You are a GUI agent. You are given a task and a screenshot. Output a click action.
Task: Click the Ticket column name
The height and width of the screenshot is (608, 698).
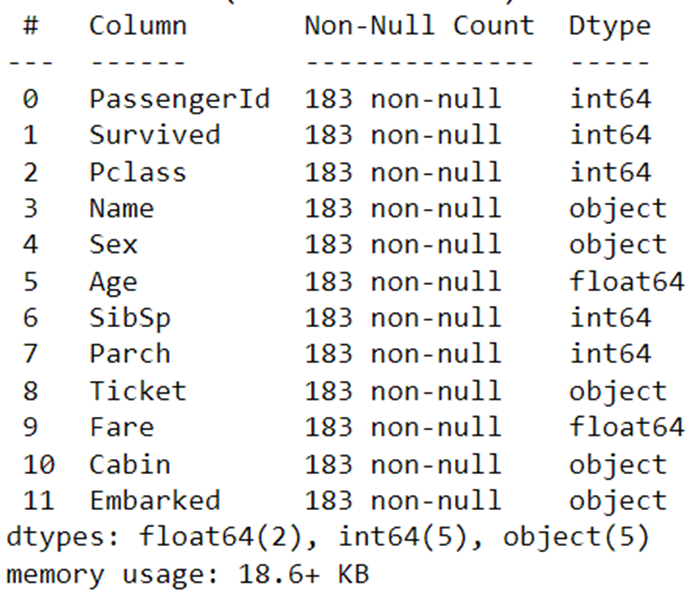pos(137,391)
